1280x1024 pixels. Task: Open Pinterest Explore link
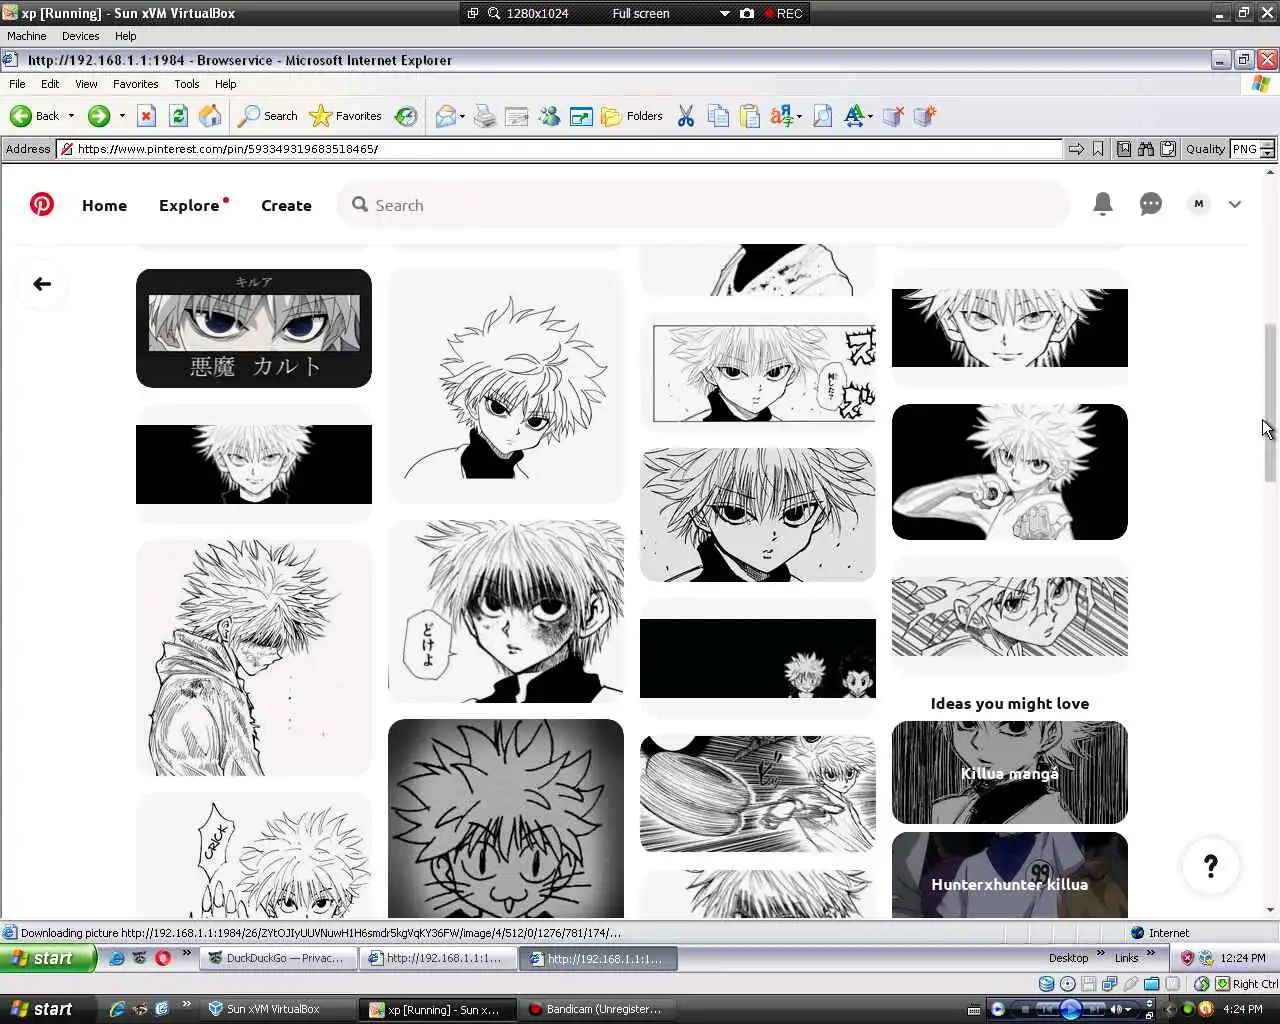pos(189,205)
